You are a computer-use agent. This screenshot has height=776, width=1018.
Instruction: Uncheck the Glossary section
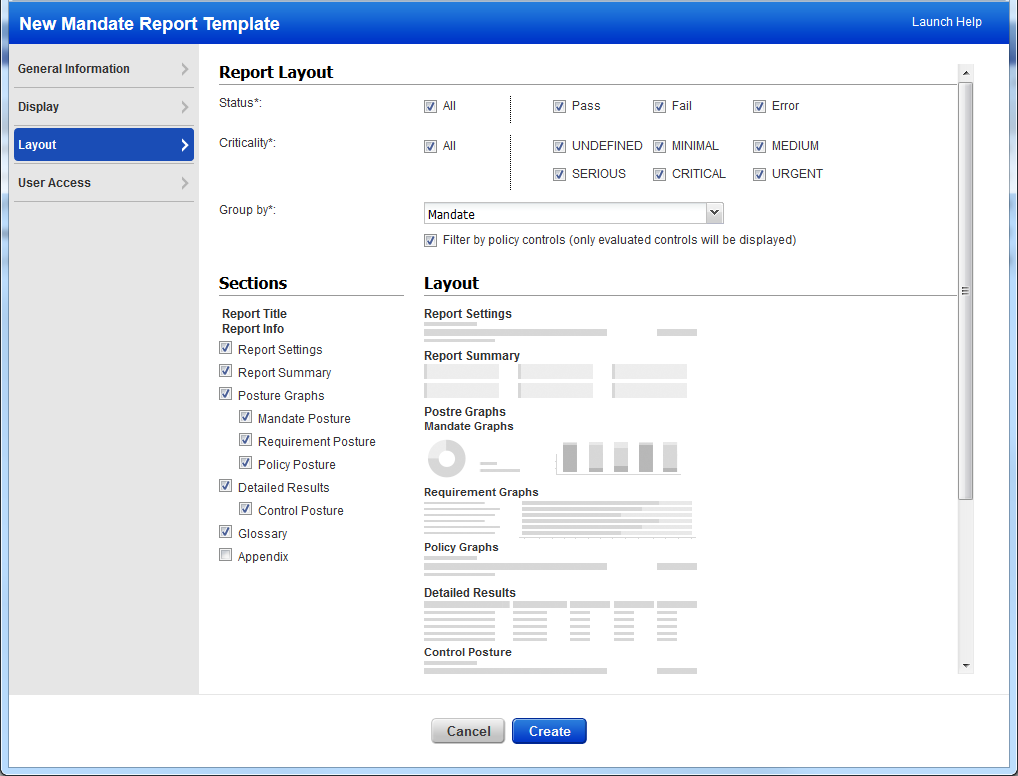225,531
